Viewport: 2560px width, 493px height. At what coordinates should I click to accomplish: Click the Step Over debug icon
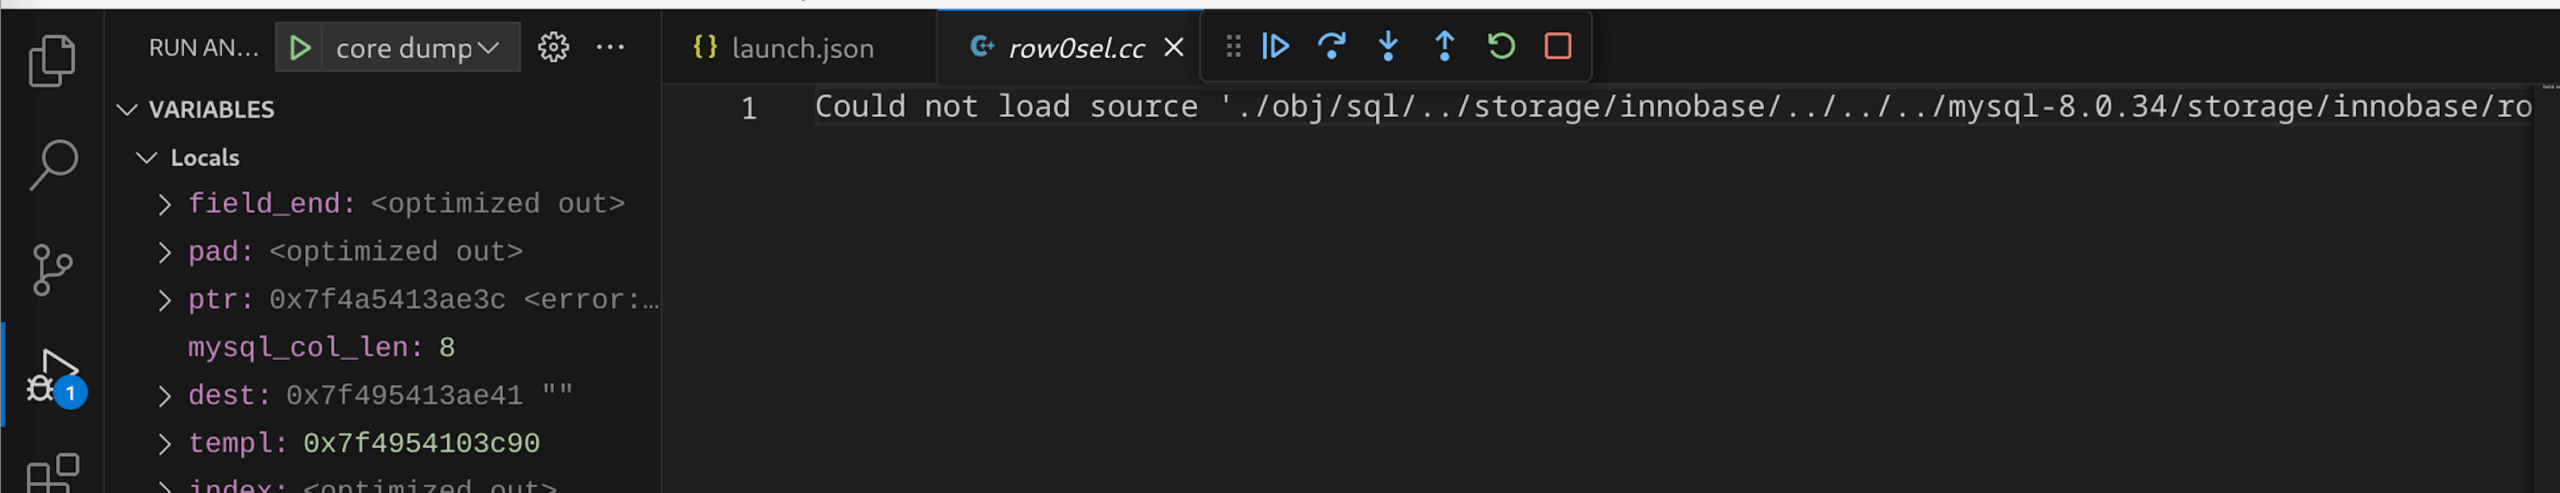pyautogui.click(x=1331, y=46)
